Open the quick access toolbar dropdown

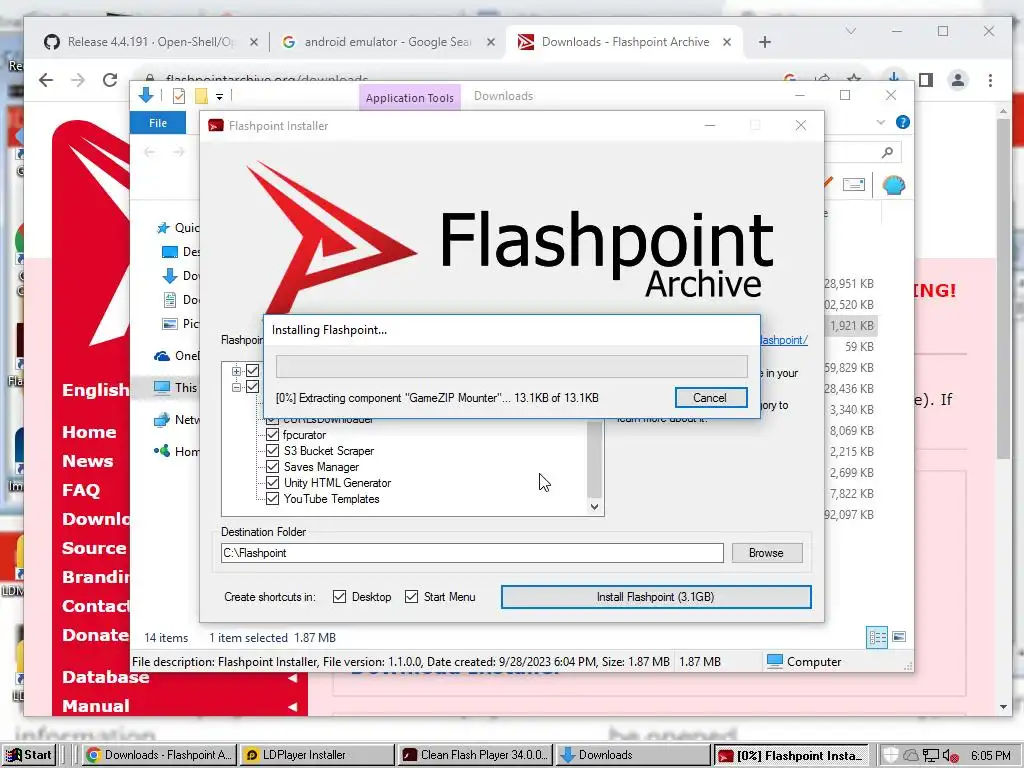click(219, 97)
